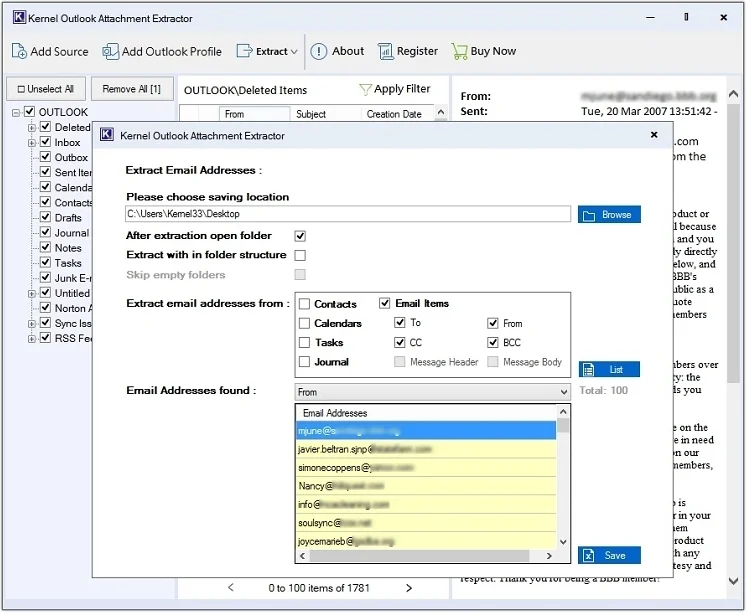Uncheck the OUTLOOK root folder checkbox
This screenshot has width=747, height=613.
[x=30, y=111]
